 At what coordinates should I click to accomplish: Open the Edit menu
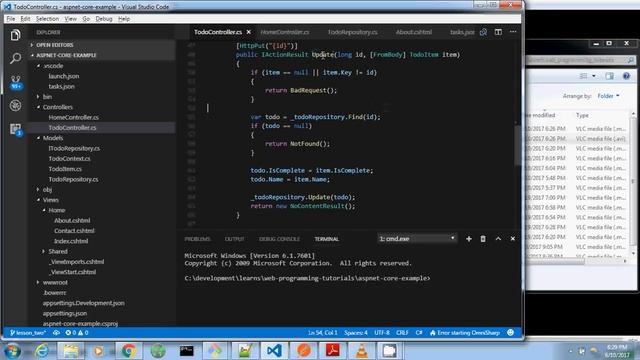pos(25,19)
